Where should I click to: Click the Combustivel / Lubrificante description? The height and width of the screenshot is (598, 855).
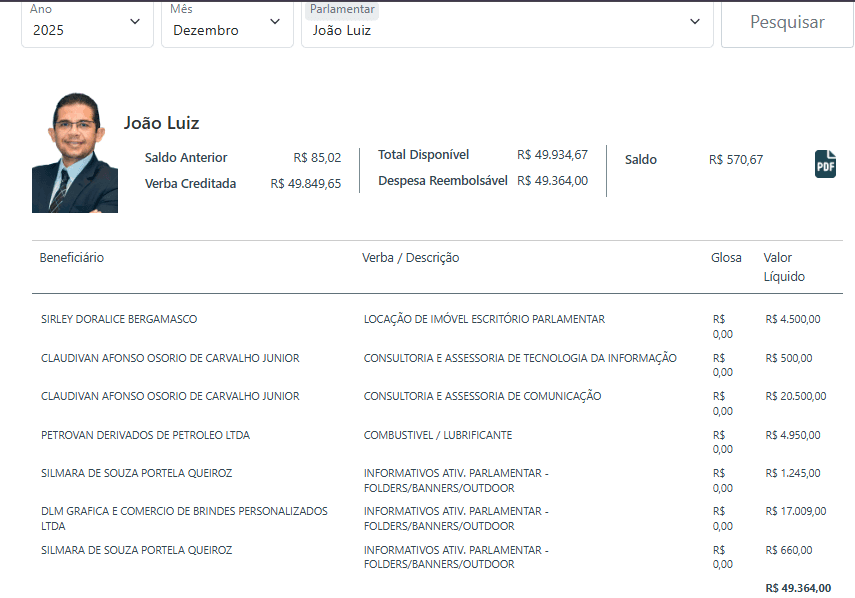click(x=437, y=435)
